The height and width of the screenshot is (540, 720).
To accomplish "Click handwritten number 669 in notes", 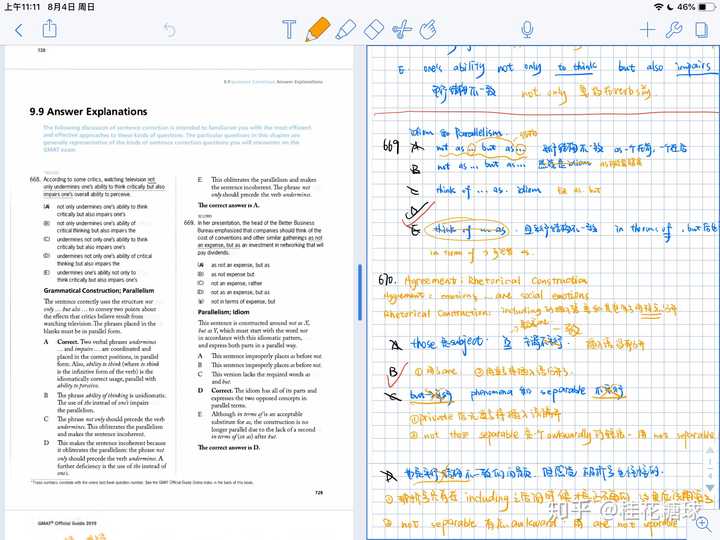I will coord(391,147).
